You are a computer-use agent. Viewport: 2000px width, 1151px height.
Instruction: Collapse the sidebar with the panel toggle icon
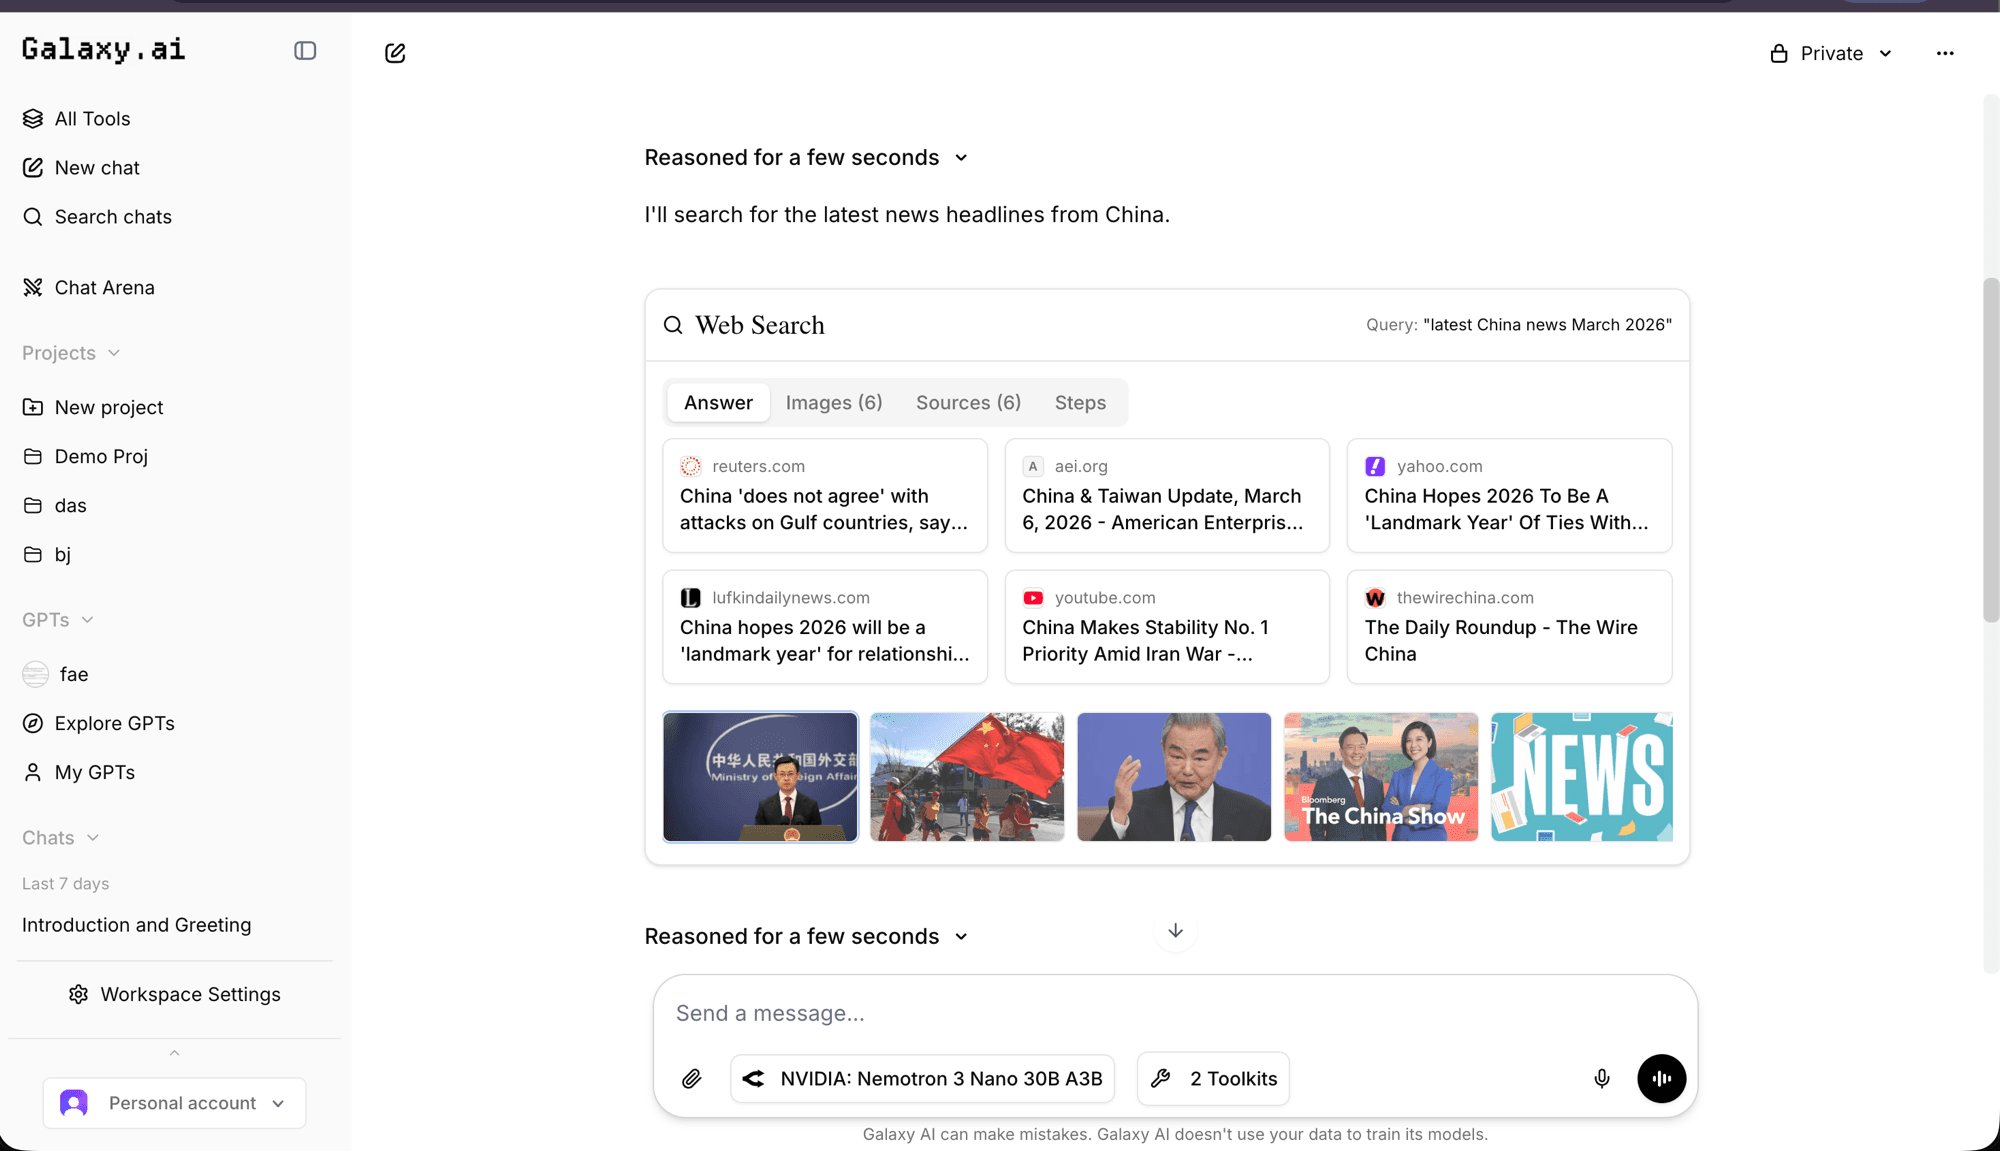(x=304, y=50)
